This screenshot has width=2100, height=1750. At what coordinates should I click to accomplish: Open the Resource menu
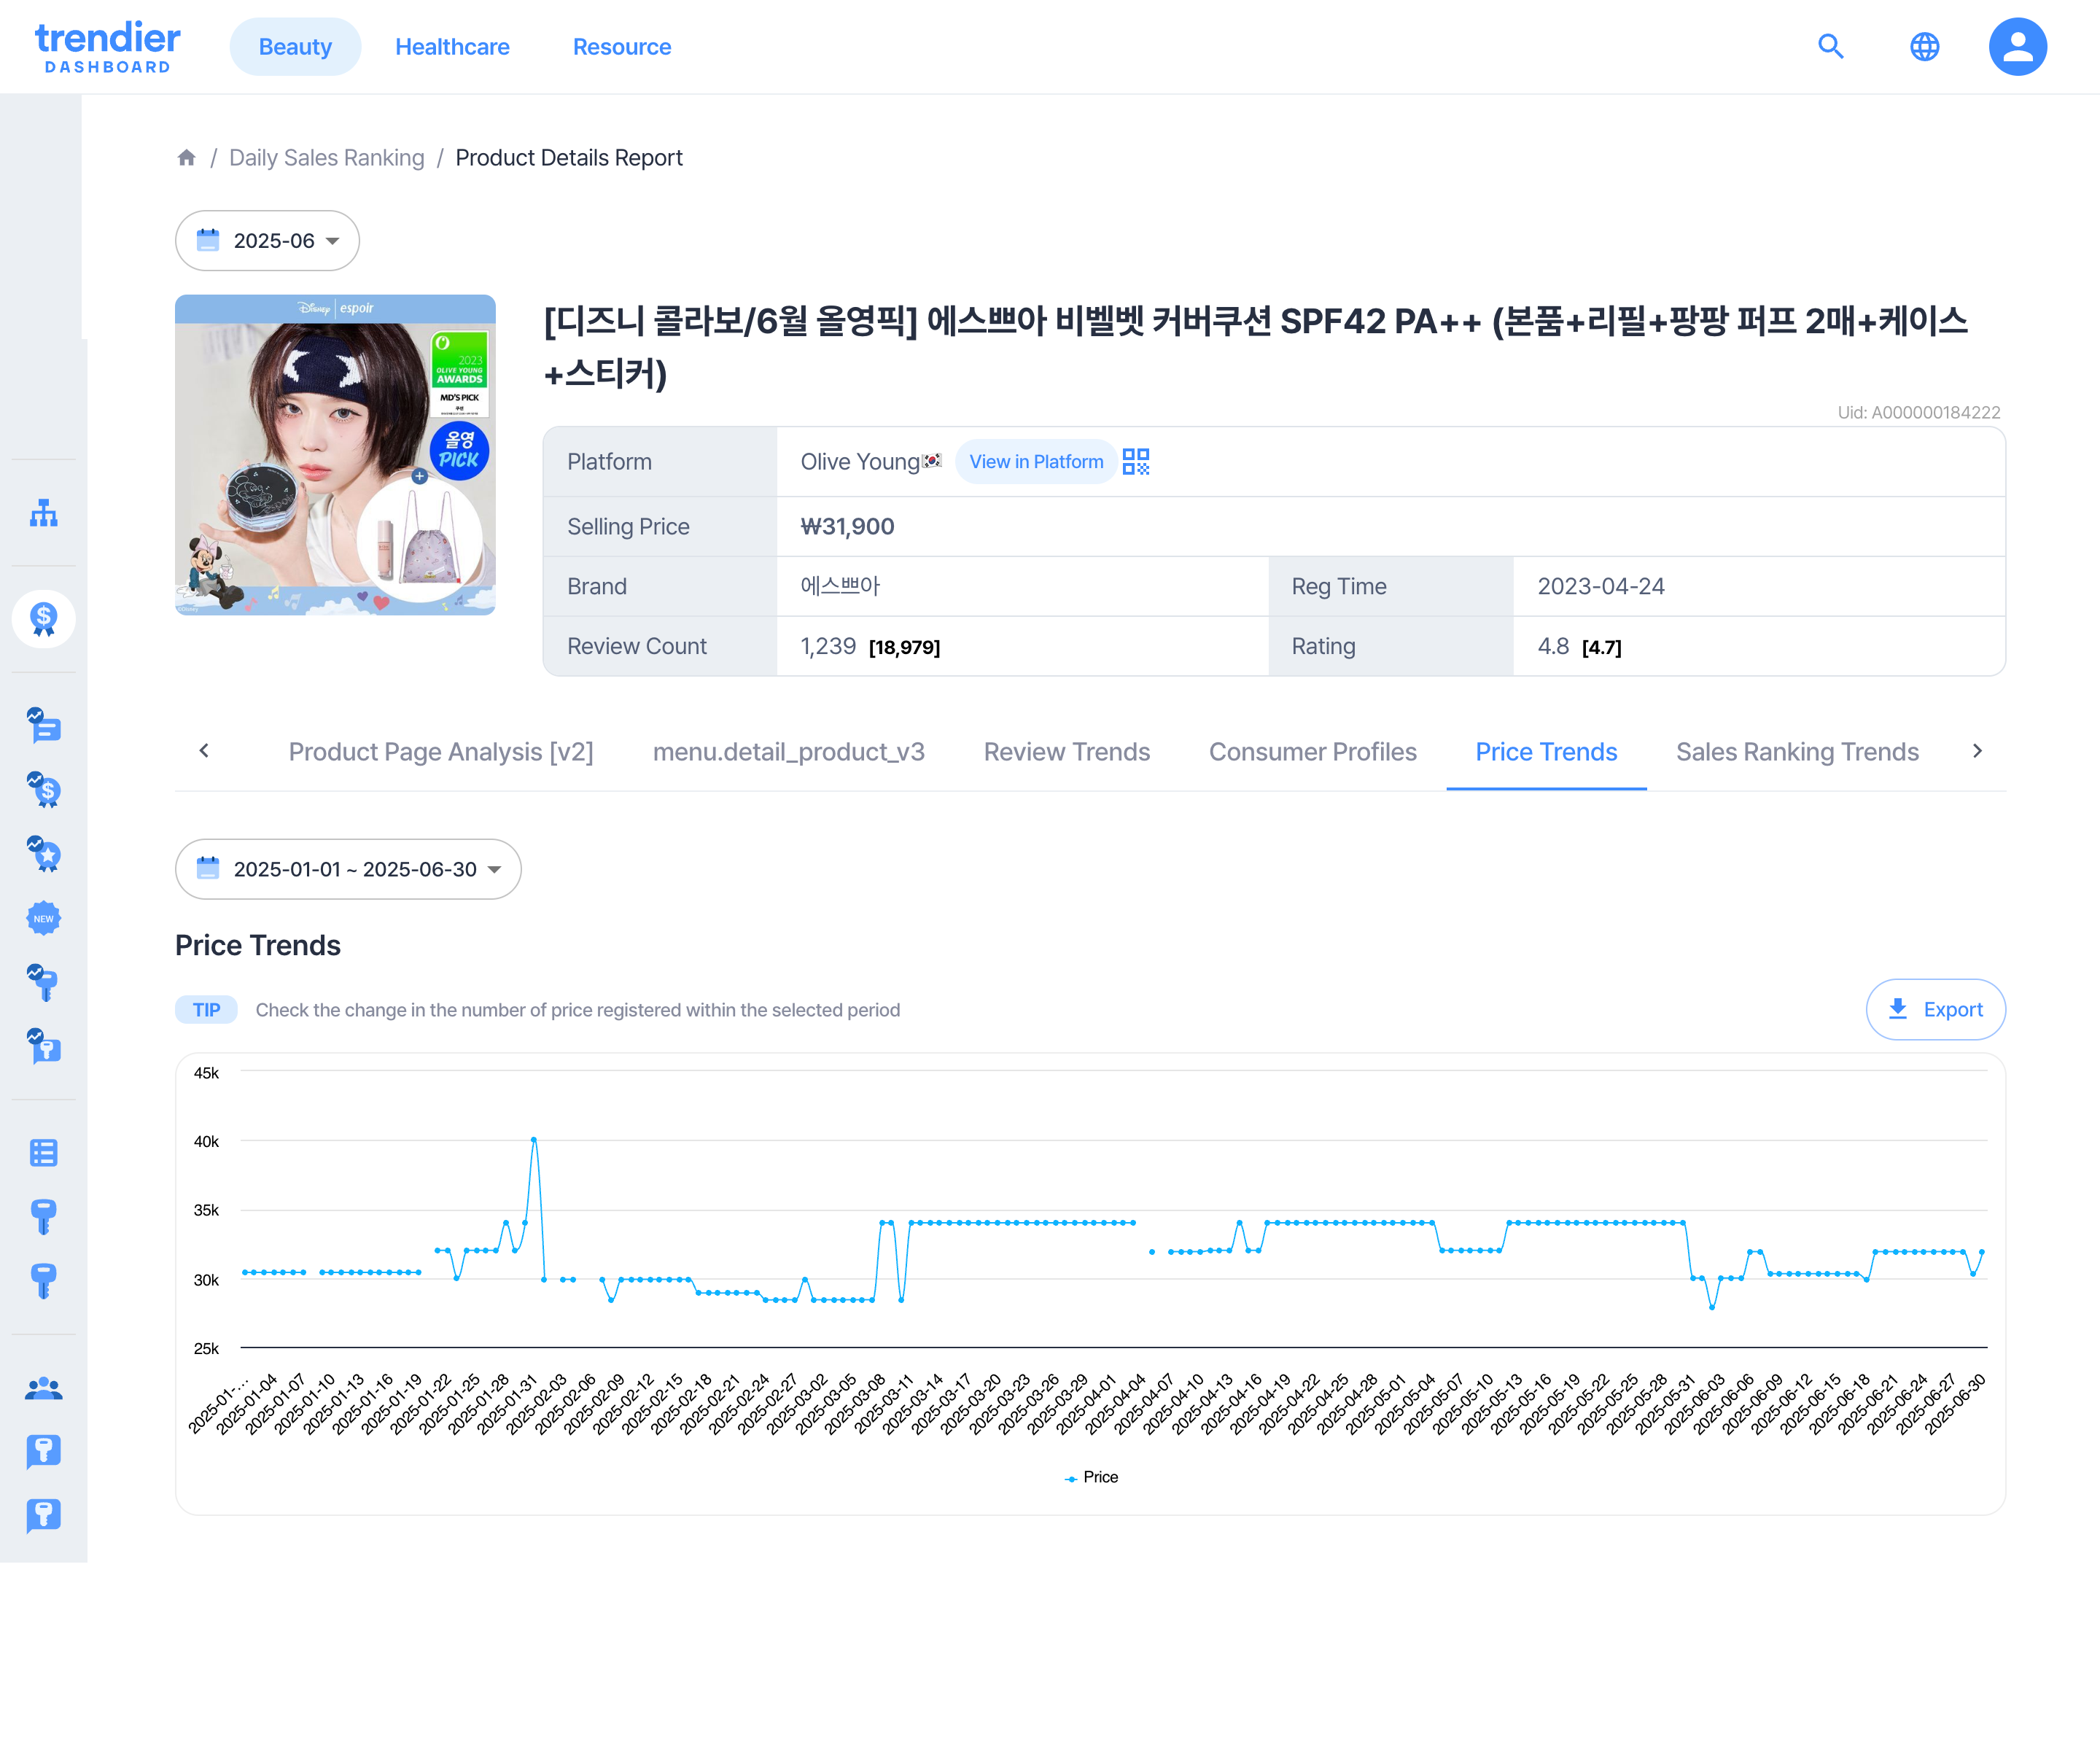pos(621,46)
